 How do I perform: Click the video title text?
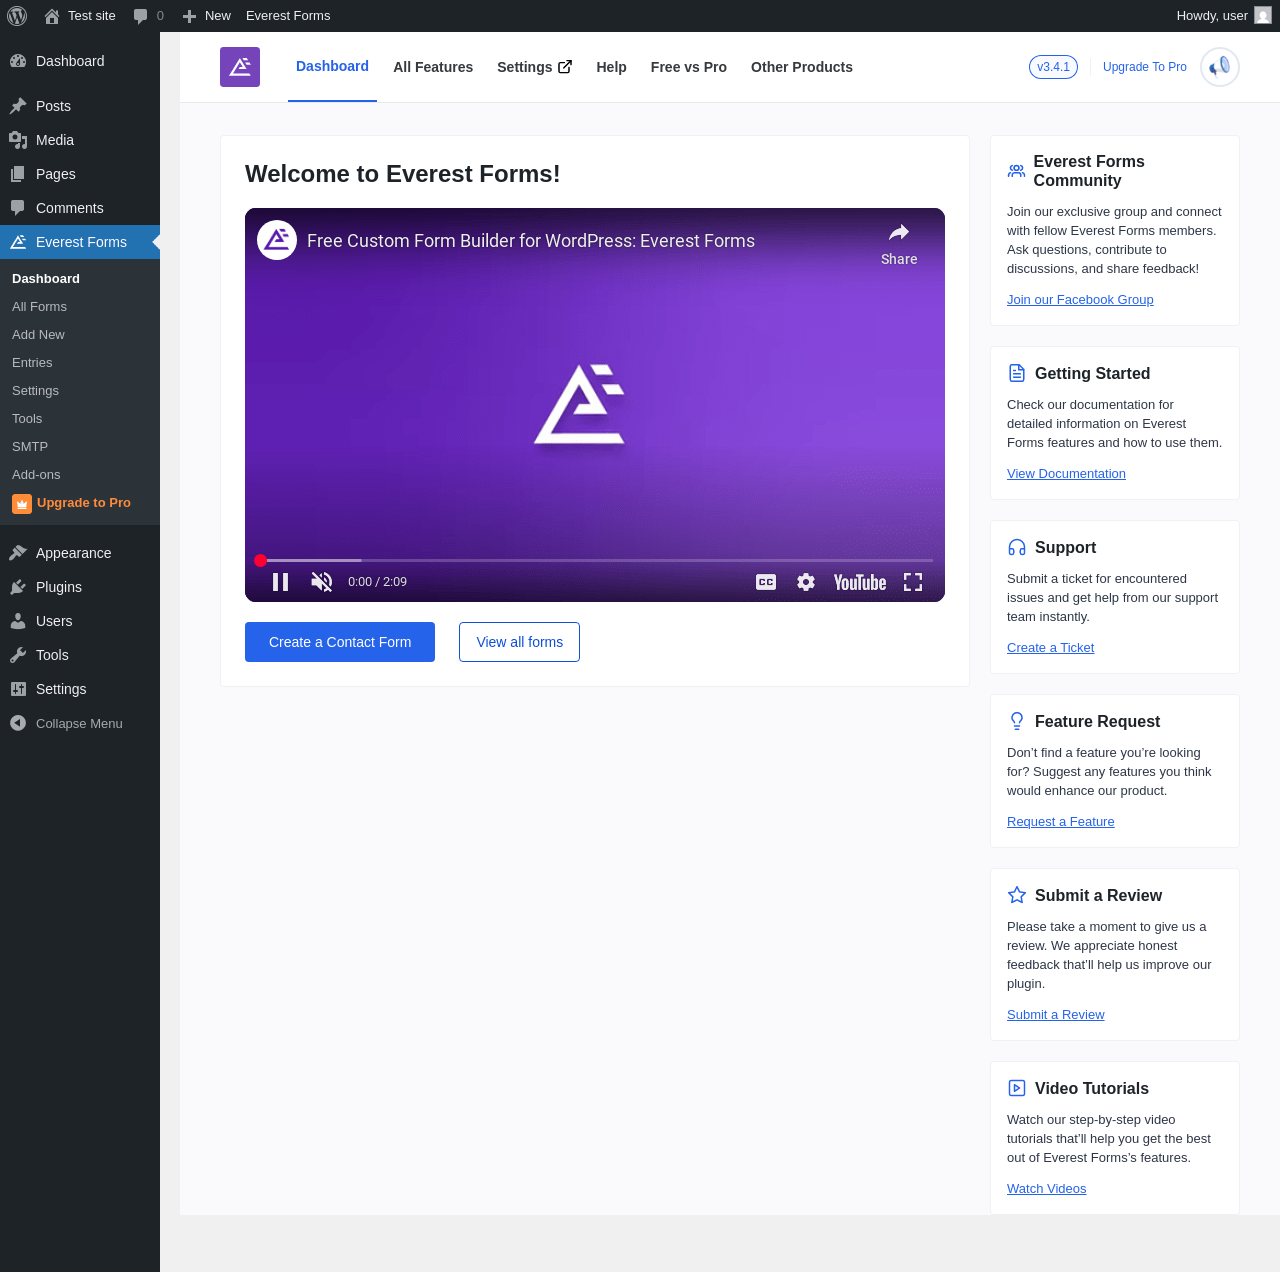pyautogui.click(x=531, y=241)
